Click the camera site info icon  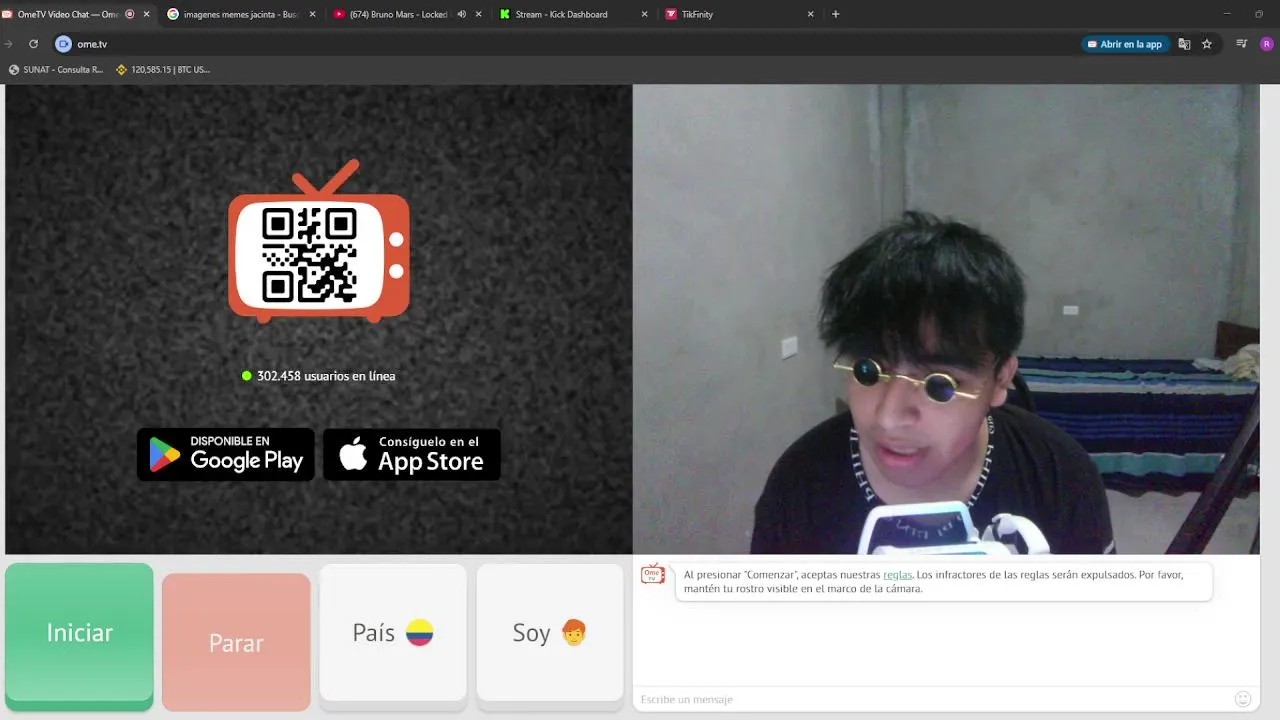[63, 44]
